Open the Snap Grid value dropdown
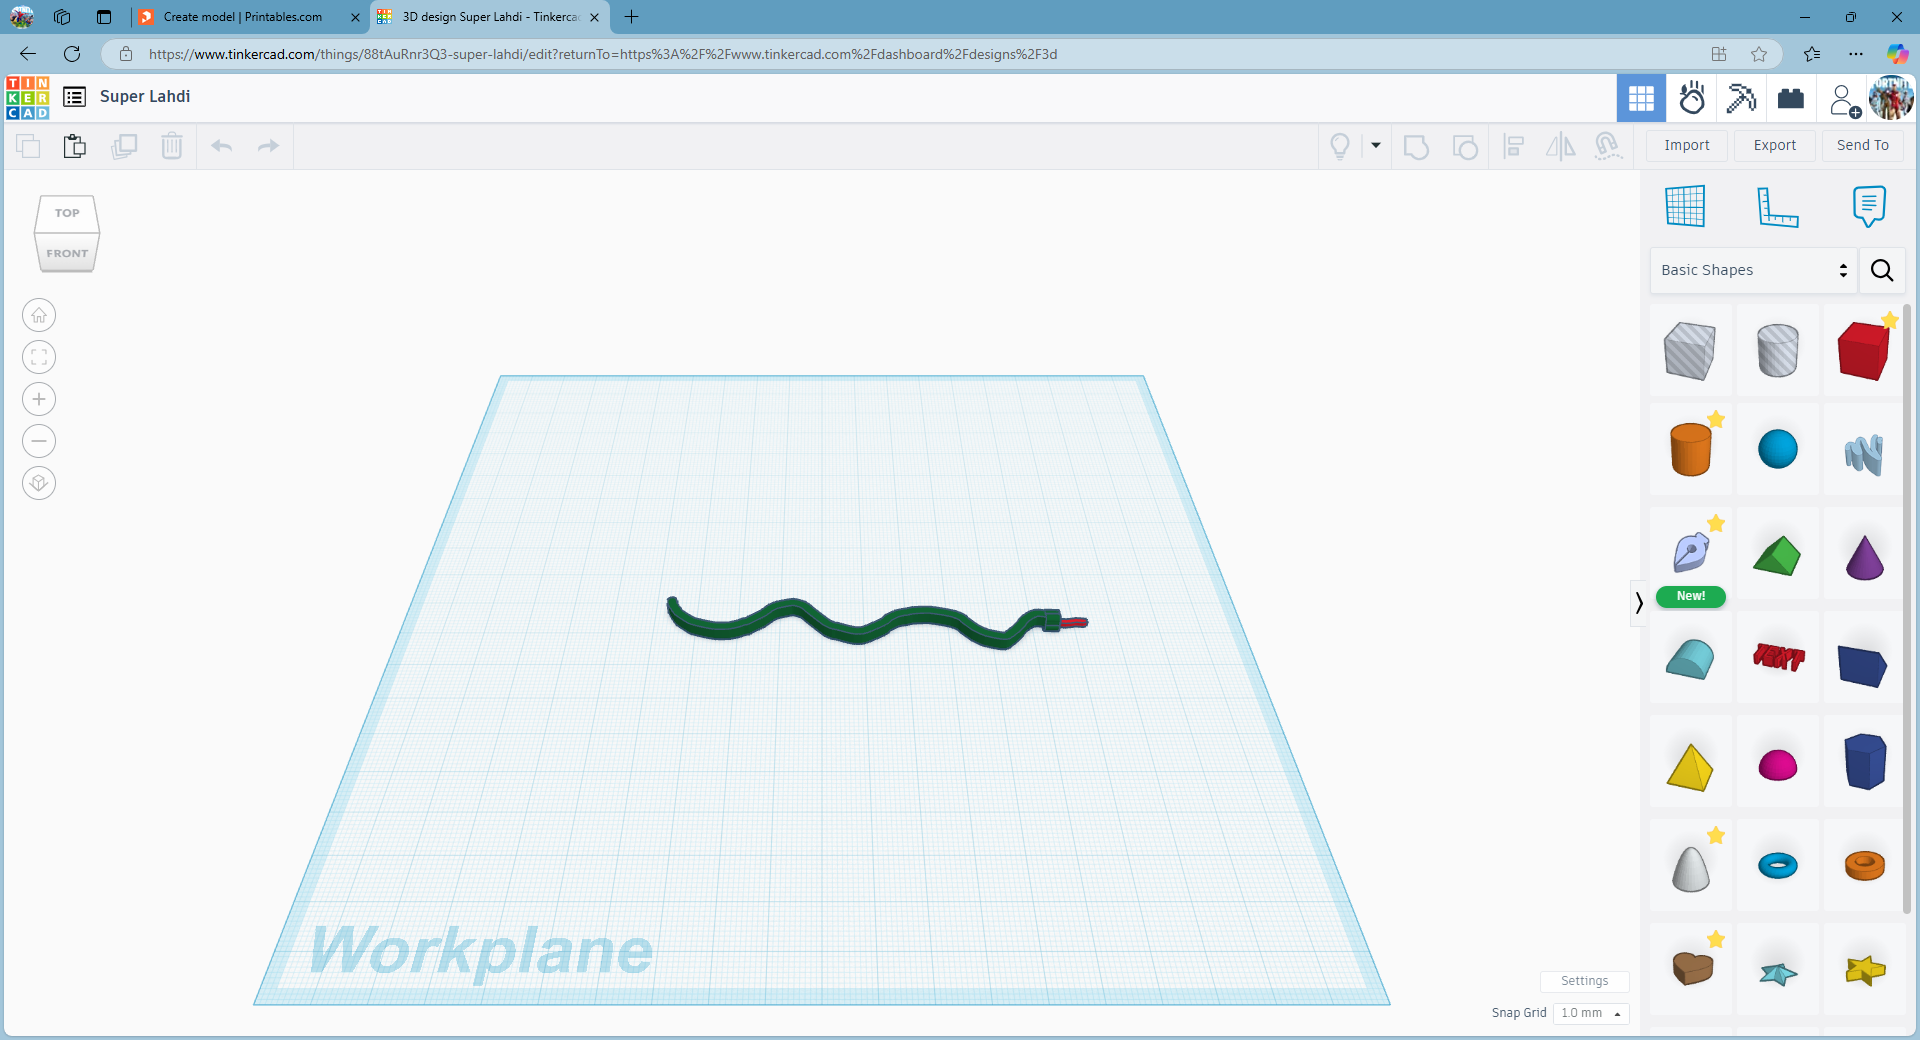The image size is (1920, 1040). coord(1591,1013)
